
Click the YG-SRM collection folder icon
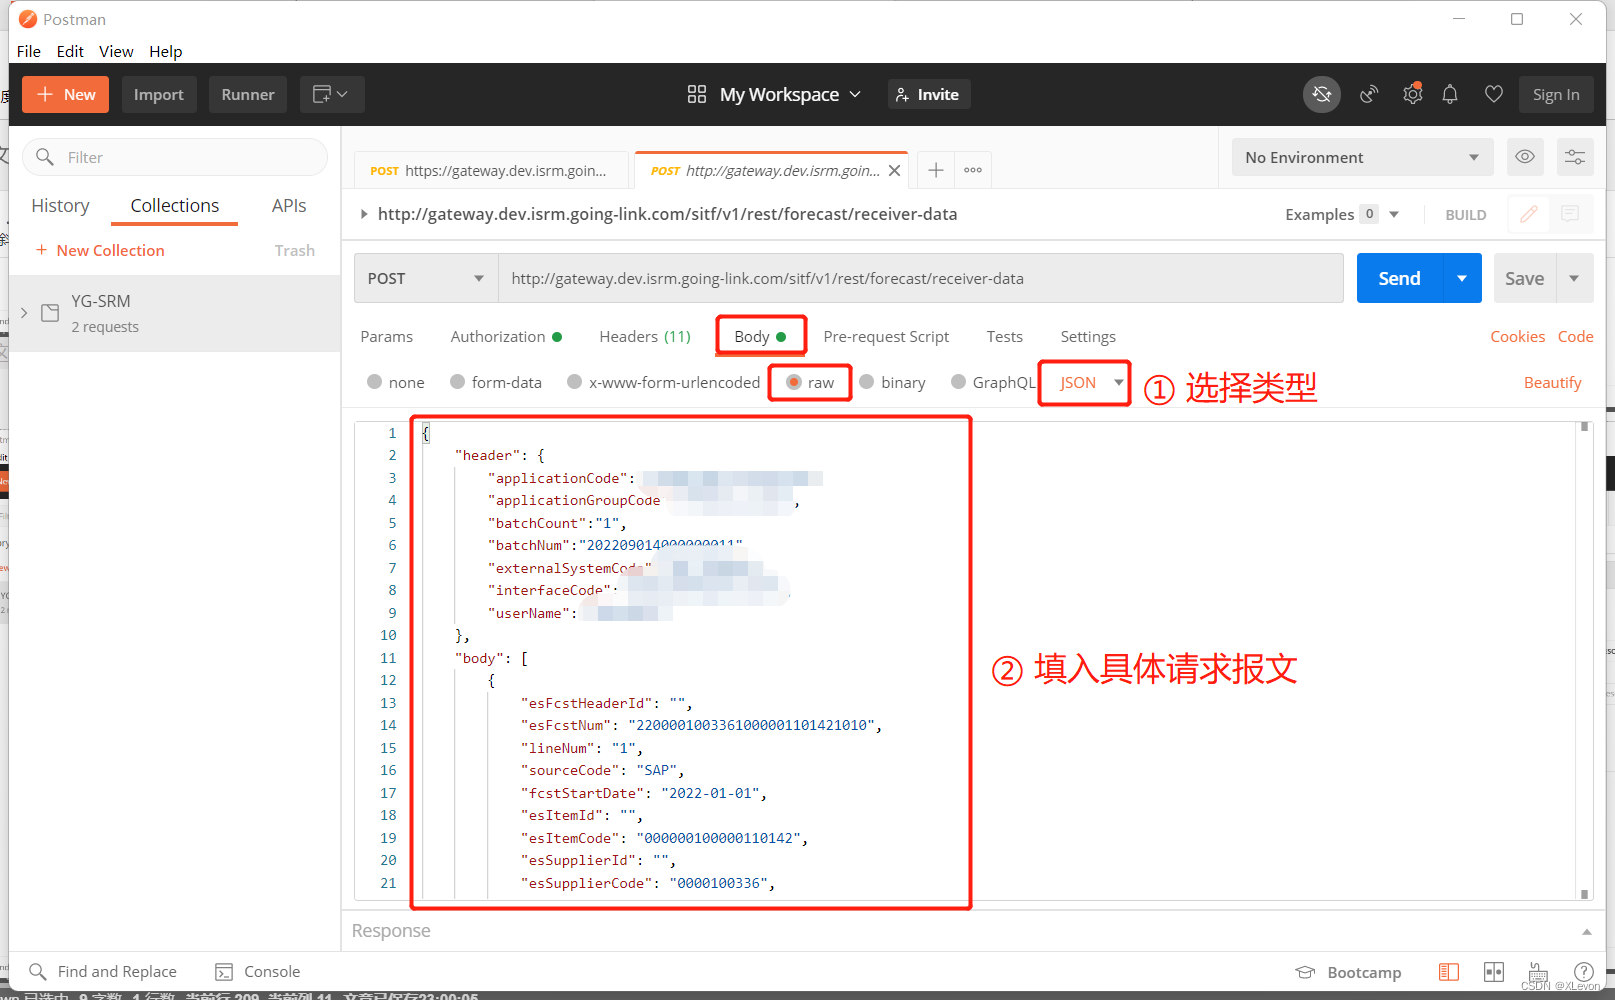[50, 313]
